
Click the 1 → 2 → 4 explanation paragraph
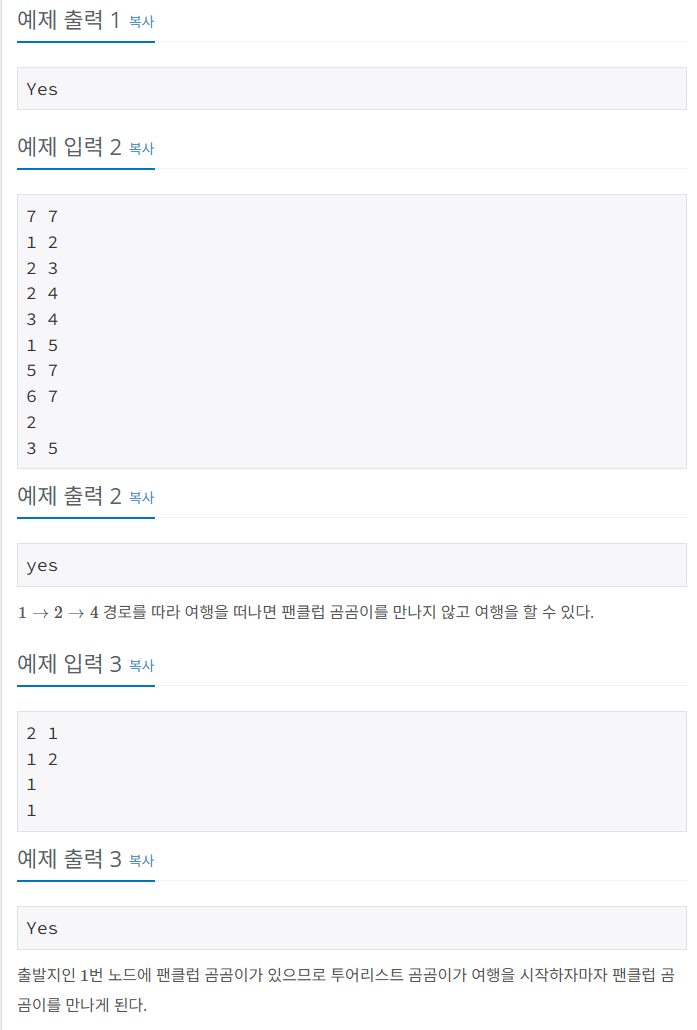coord(300,611)
